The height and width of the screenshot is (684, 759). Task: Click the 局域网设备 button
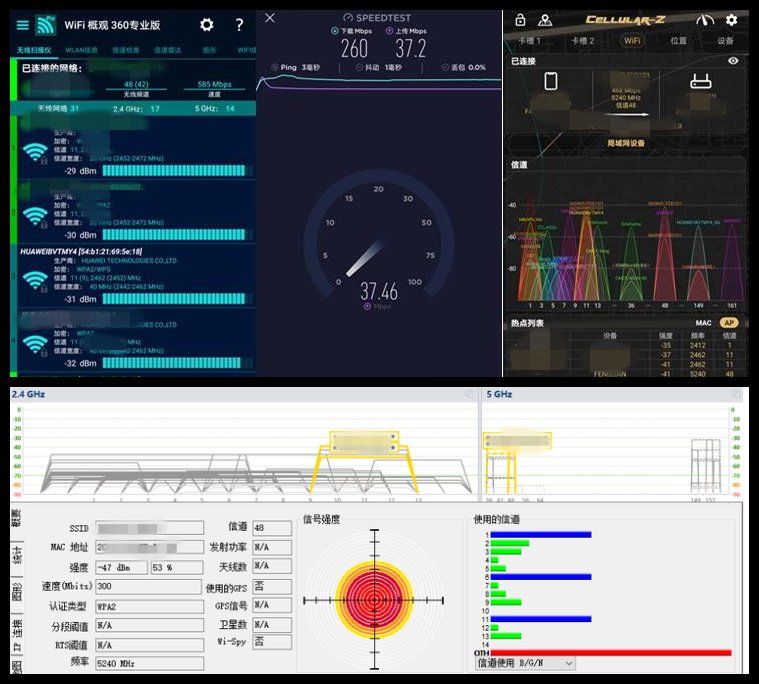(625, 143)
